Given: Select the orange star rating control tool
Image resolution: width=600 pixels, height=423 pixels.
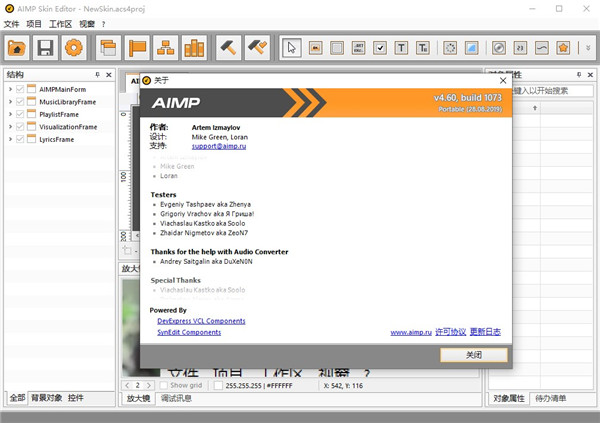Looking at the screenshot, I should 563,48.
